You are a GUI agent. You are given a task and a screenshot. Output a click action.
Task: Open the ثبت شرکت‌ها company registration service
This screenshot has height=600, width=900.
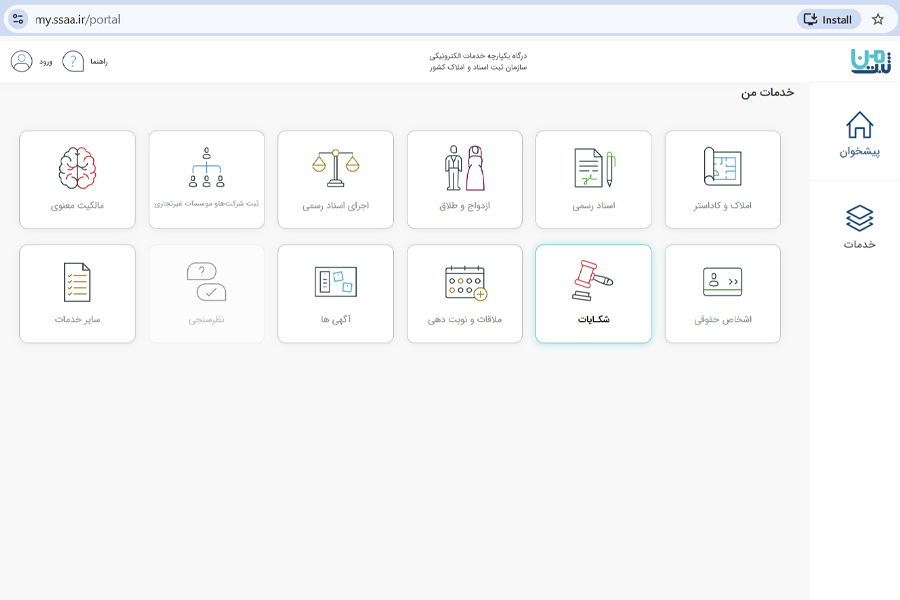(x=206, y=179)
